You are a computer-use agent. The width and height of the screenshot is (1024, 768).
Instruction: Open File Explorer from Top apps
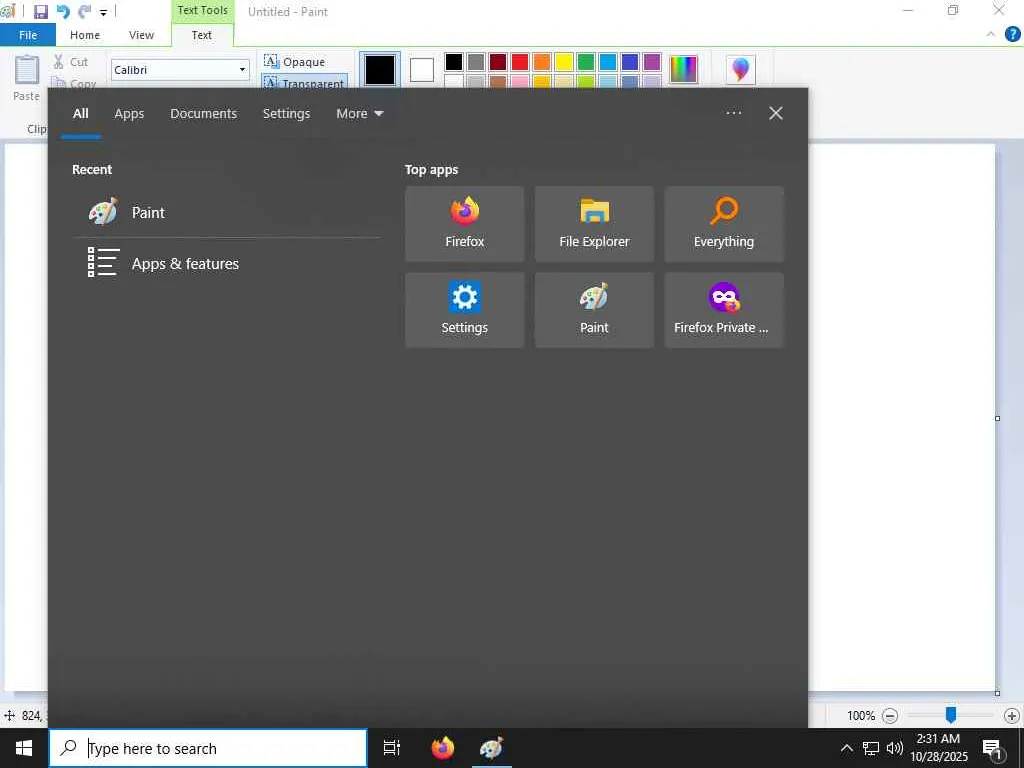tap(594, 224)
